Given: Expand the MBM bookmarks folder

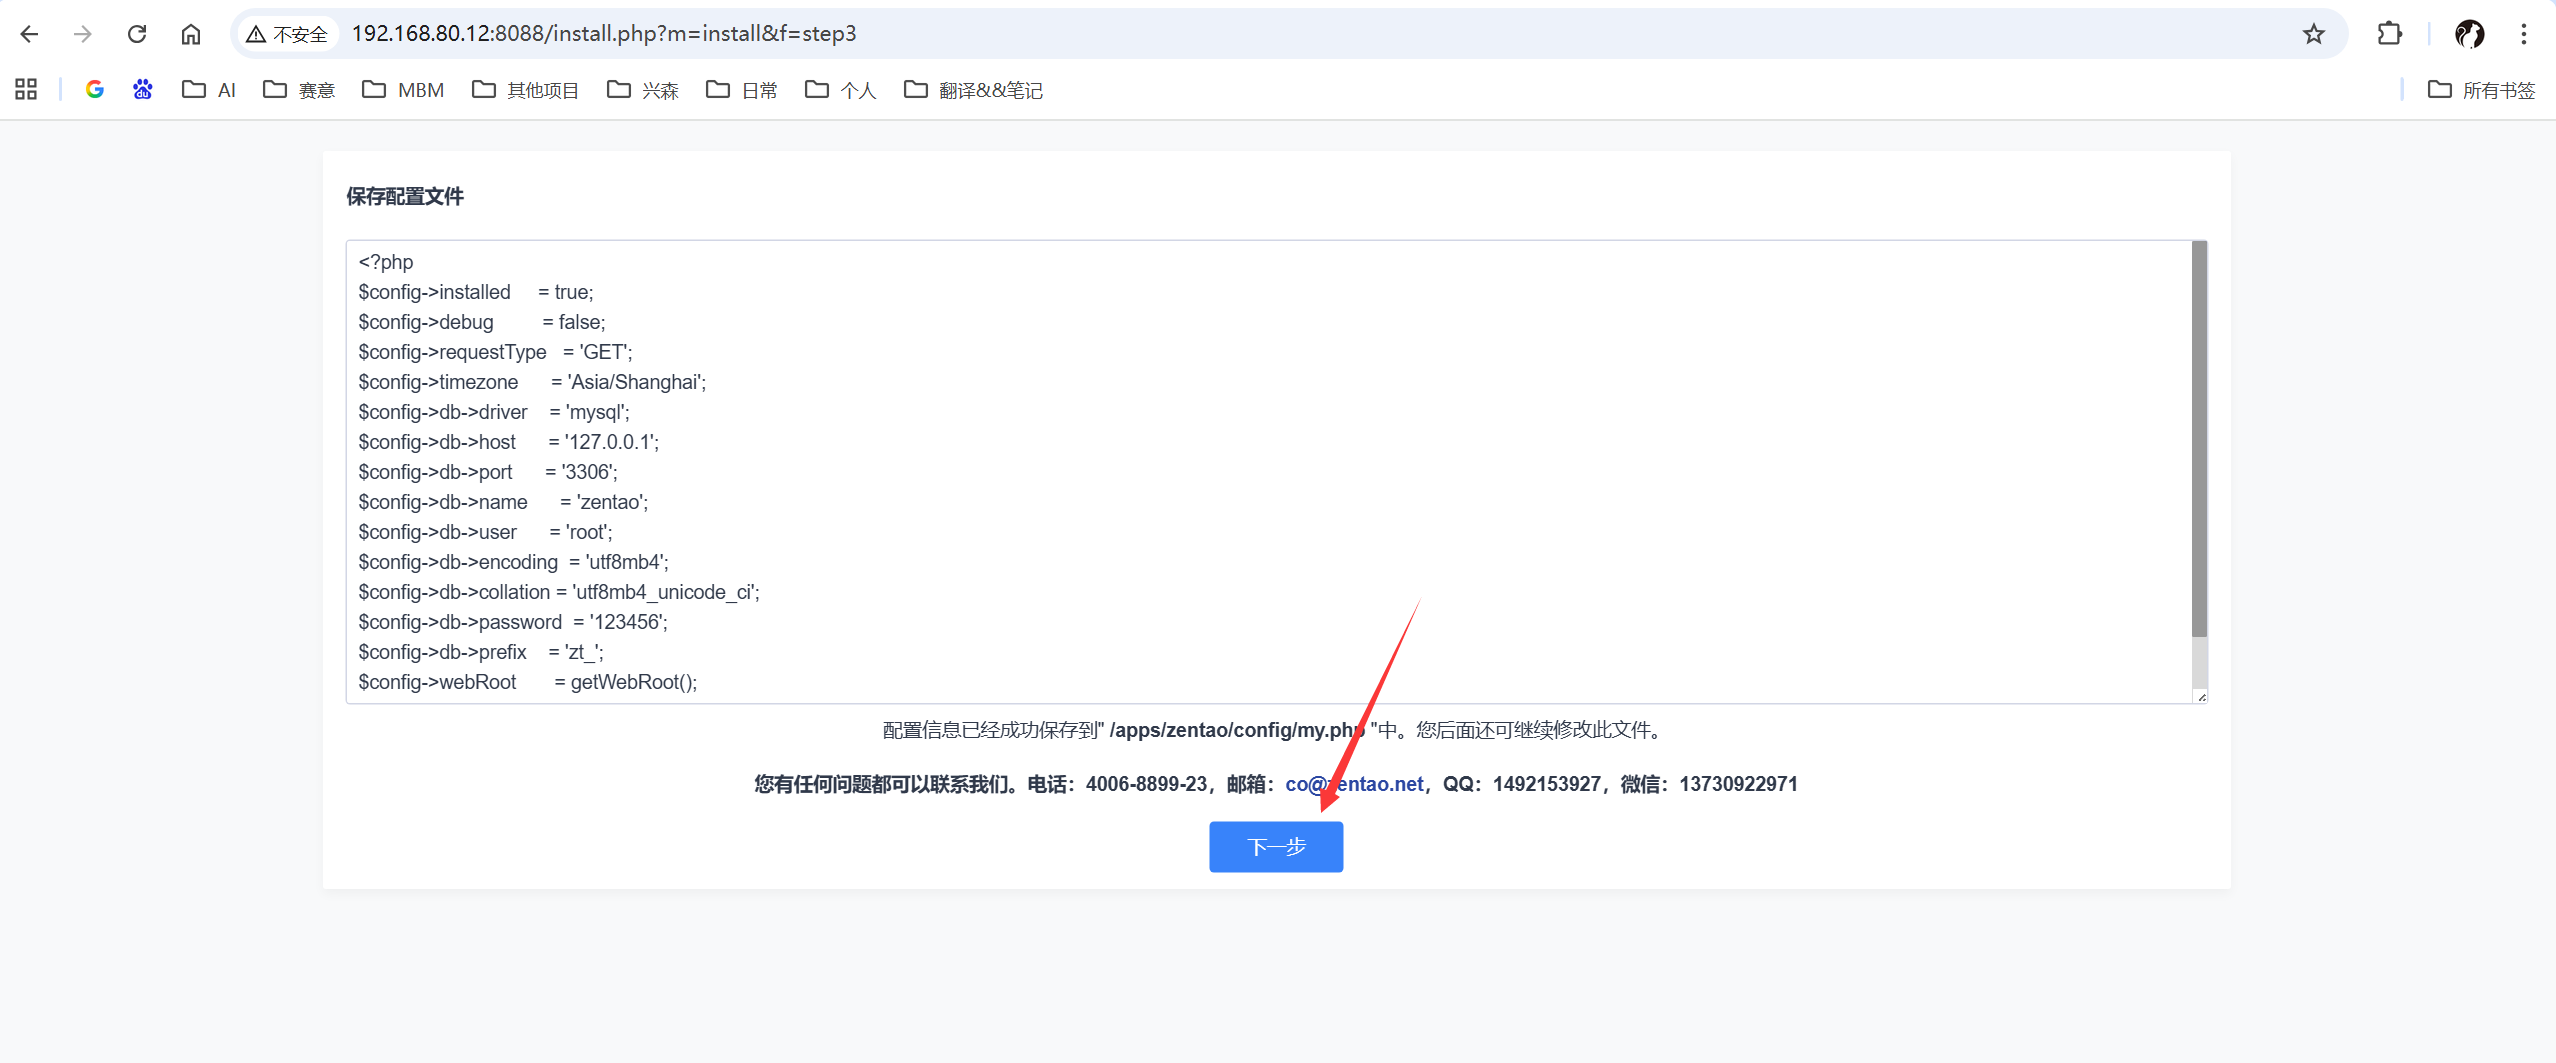Looking at the screenshot, I should point(403,90).
